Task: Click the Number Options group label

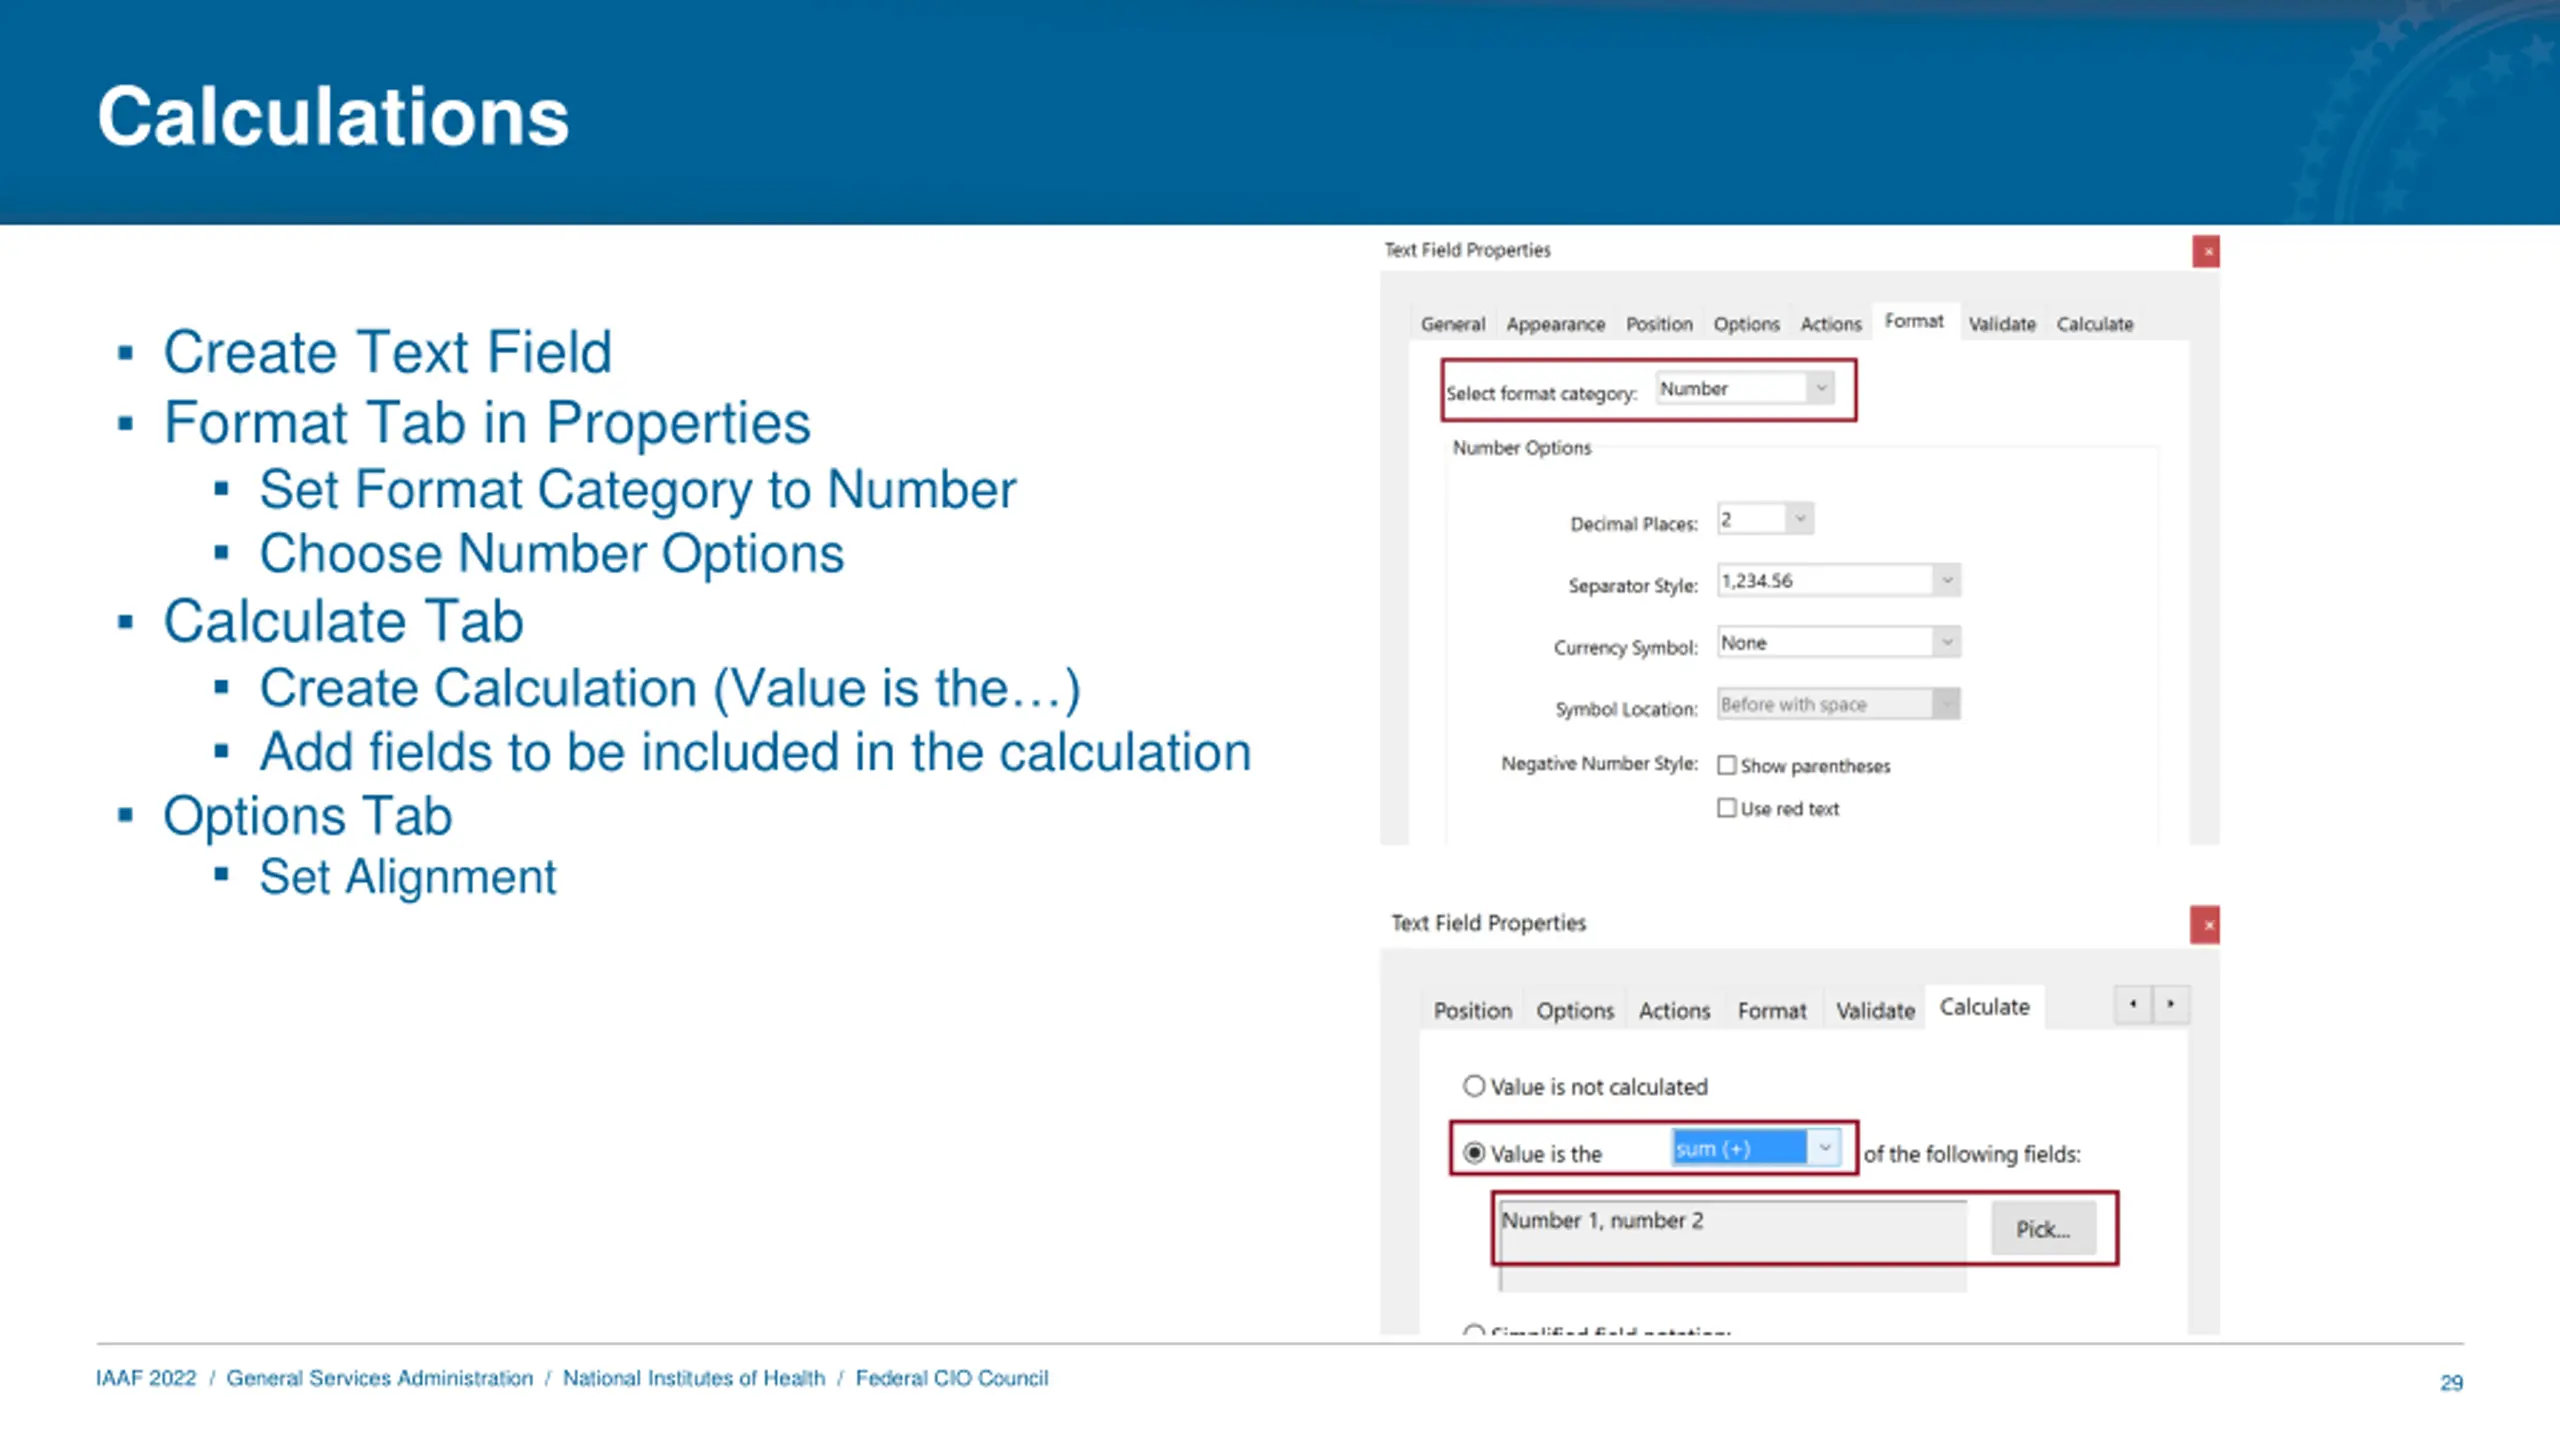Action: [x=1521, y=448]
